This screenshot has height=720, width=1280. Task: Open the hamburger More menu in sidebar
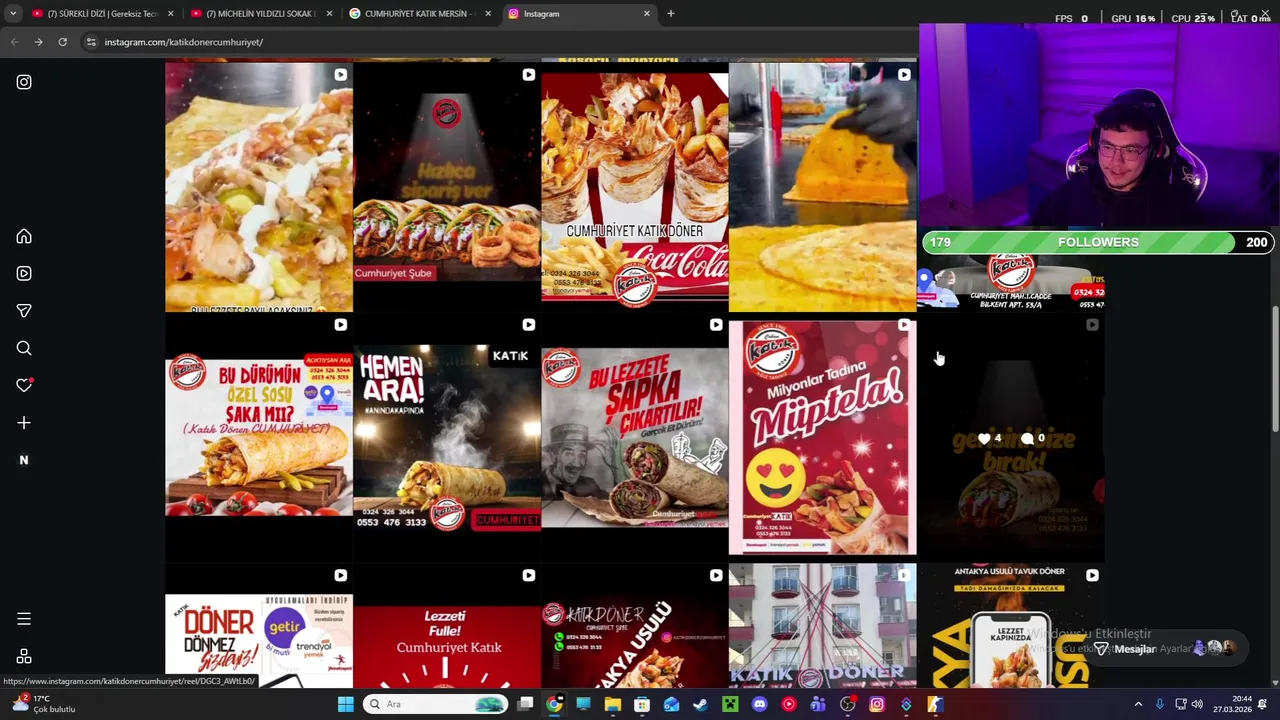[x=24, y=619]
